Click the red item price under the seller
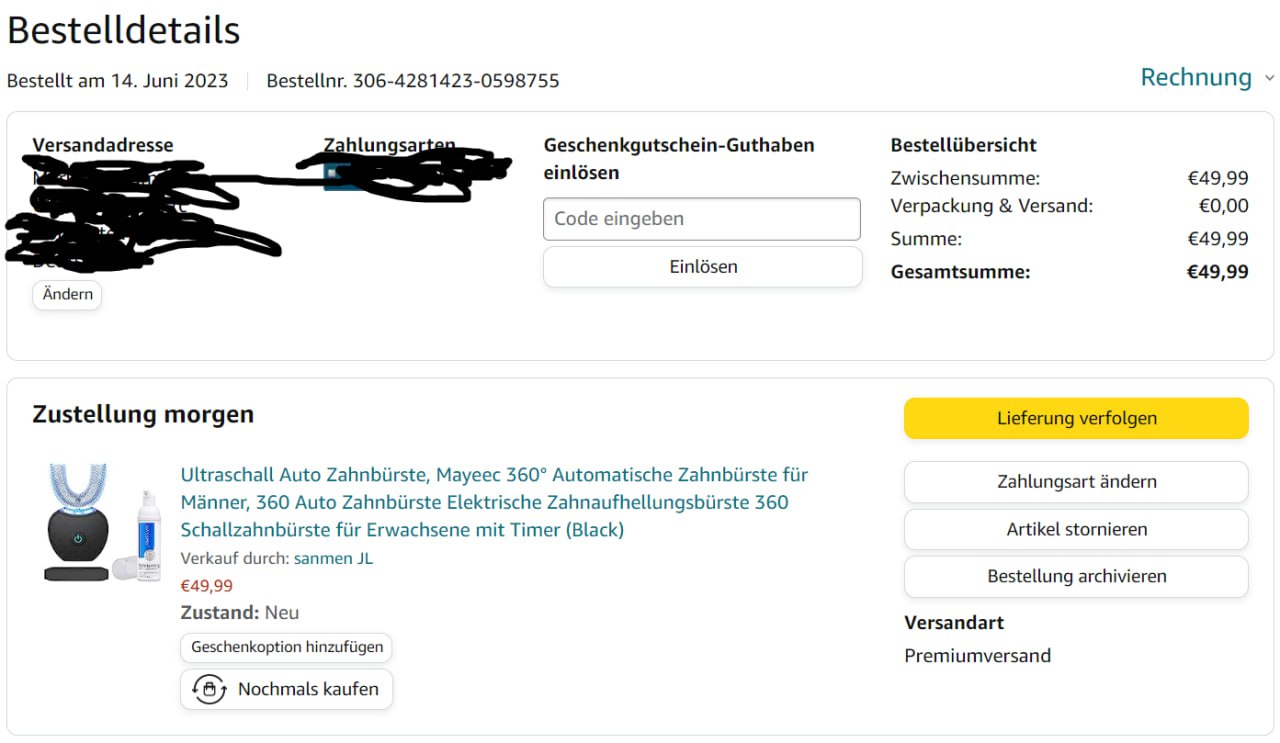1280x743 pixels. (x=206, y=586)
